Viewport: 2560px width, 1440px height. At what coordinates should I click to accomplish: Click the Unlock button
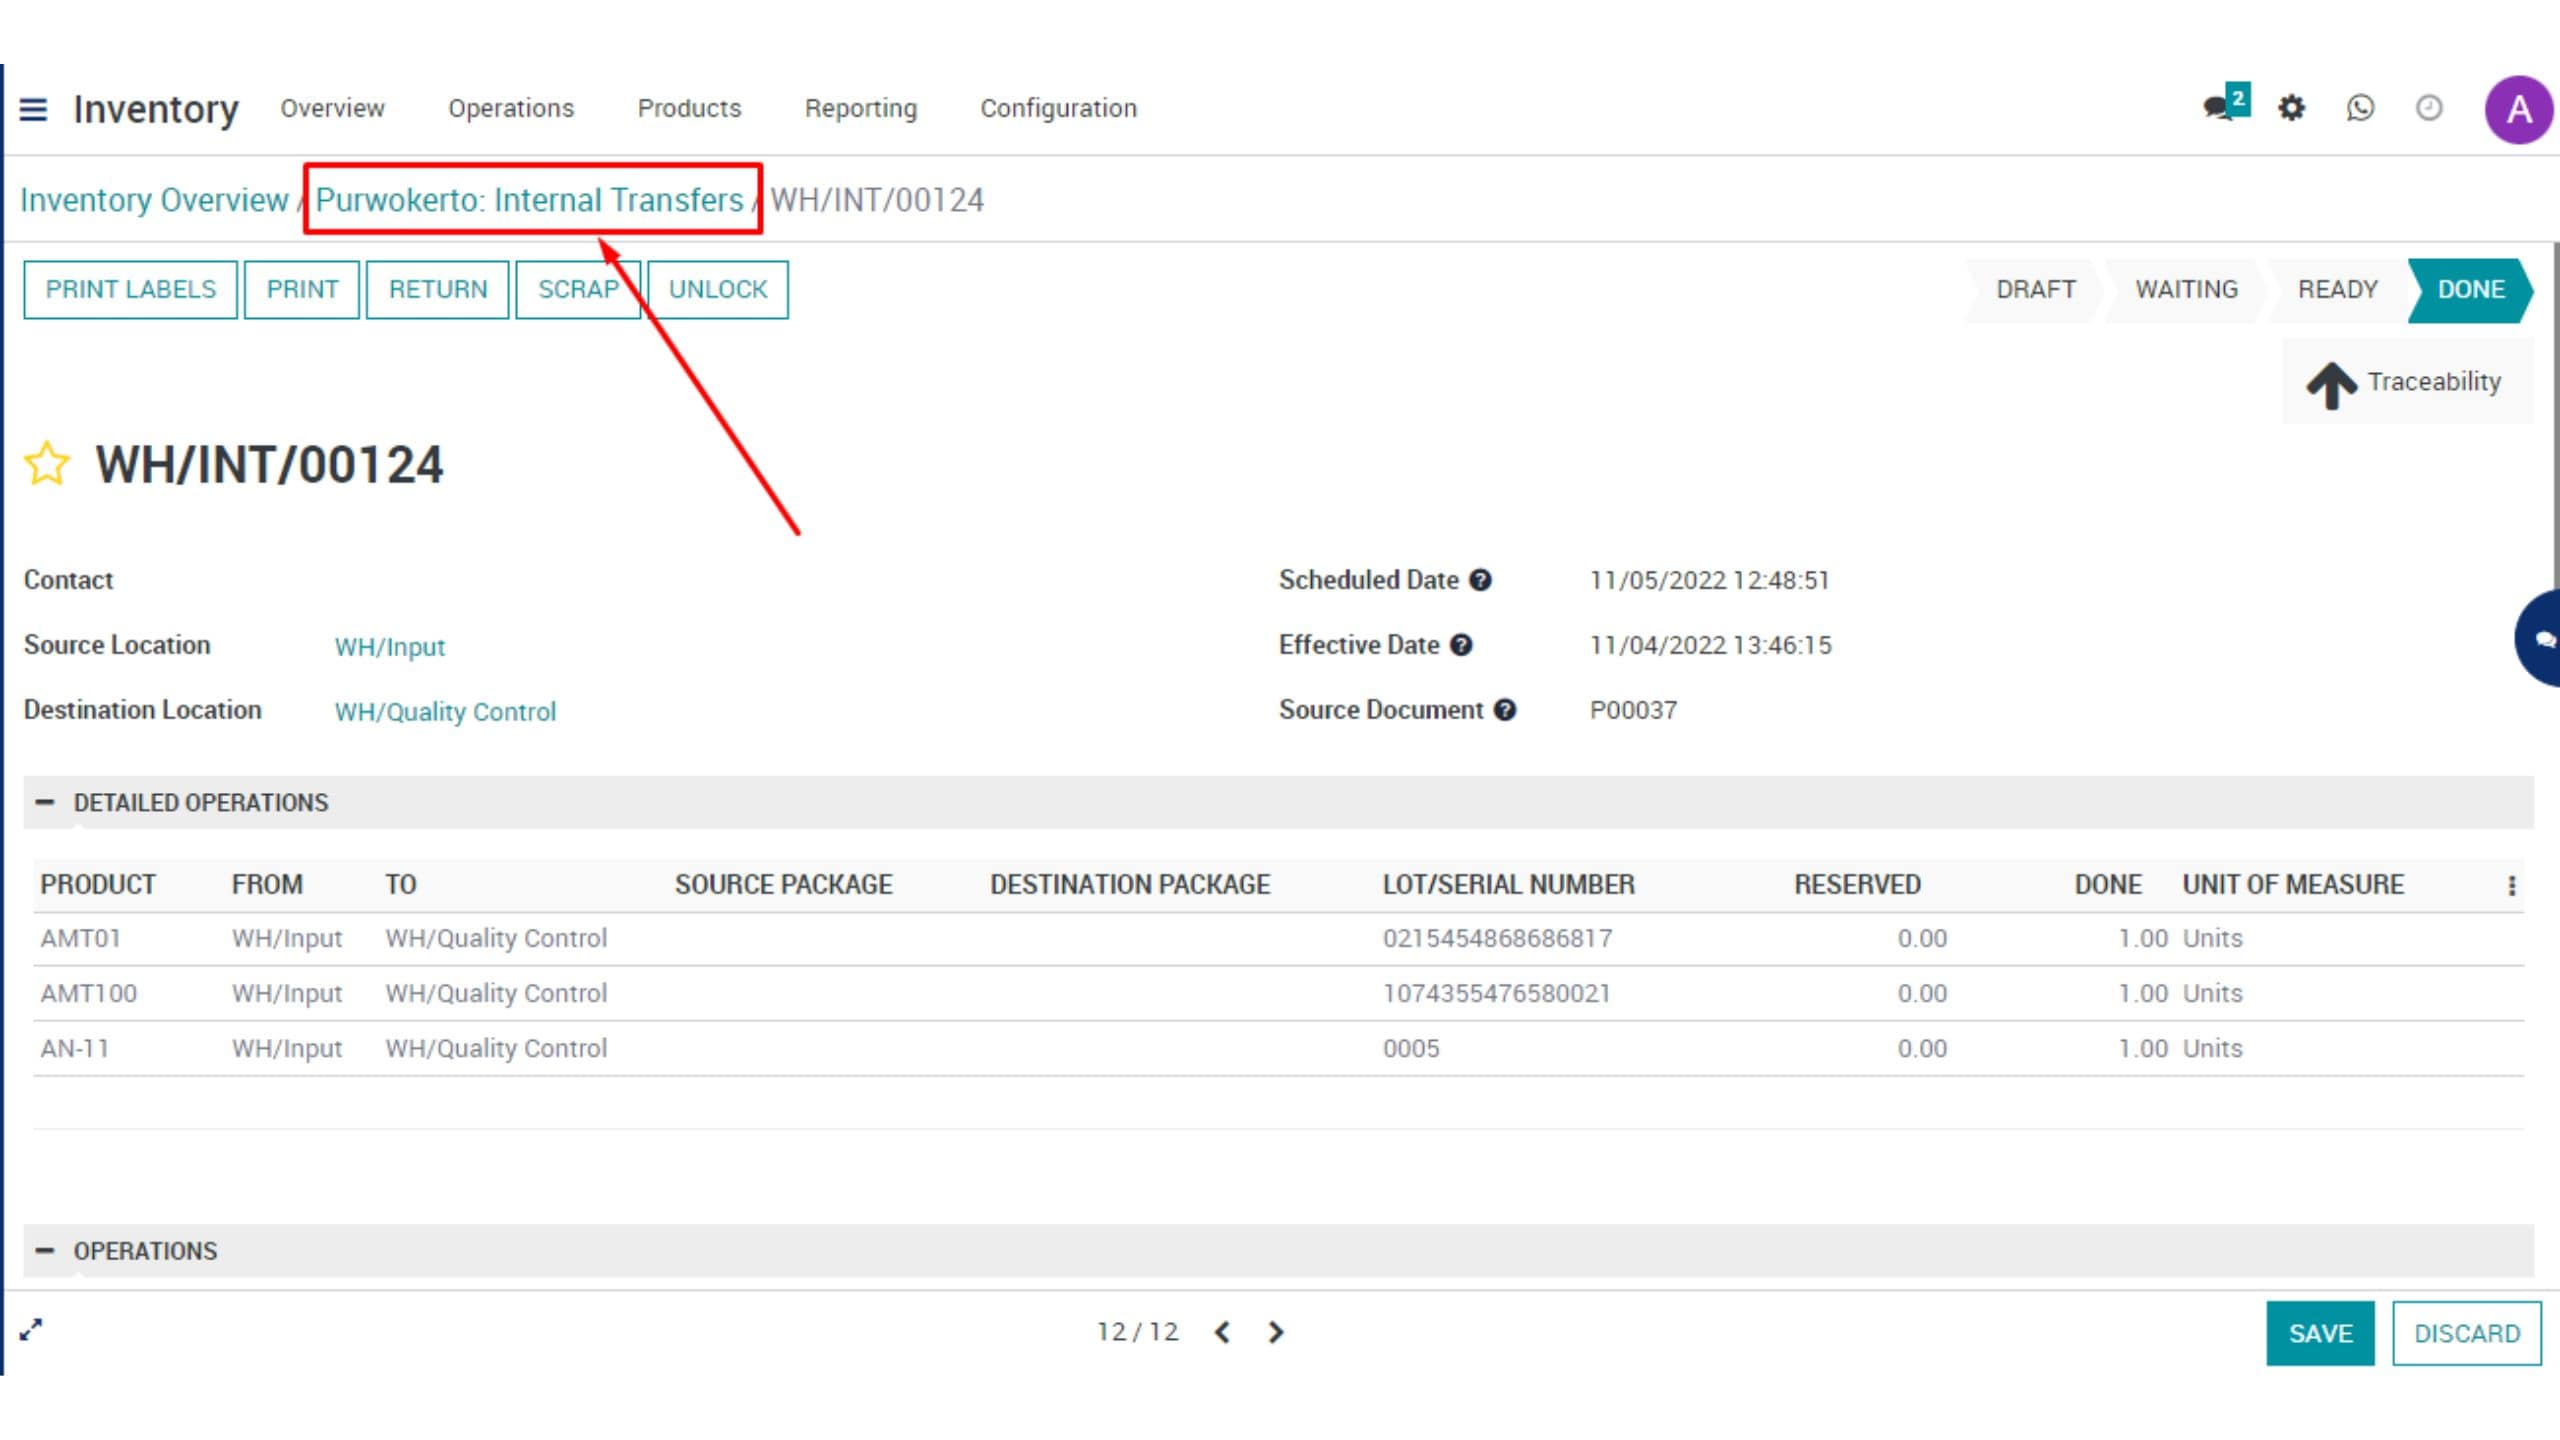pos(718,290)
